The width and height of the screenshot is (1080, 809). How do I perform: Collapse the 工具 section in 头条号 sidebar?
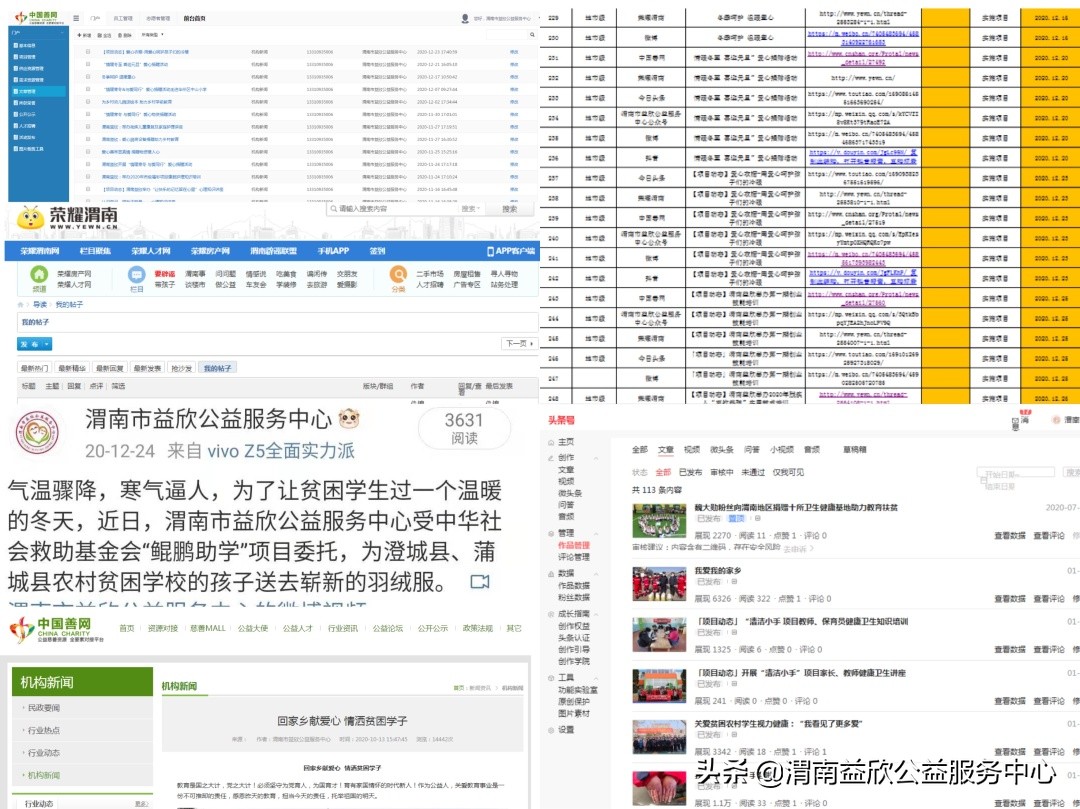[596, 677]
